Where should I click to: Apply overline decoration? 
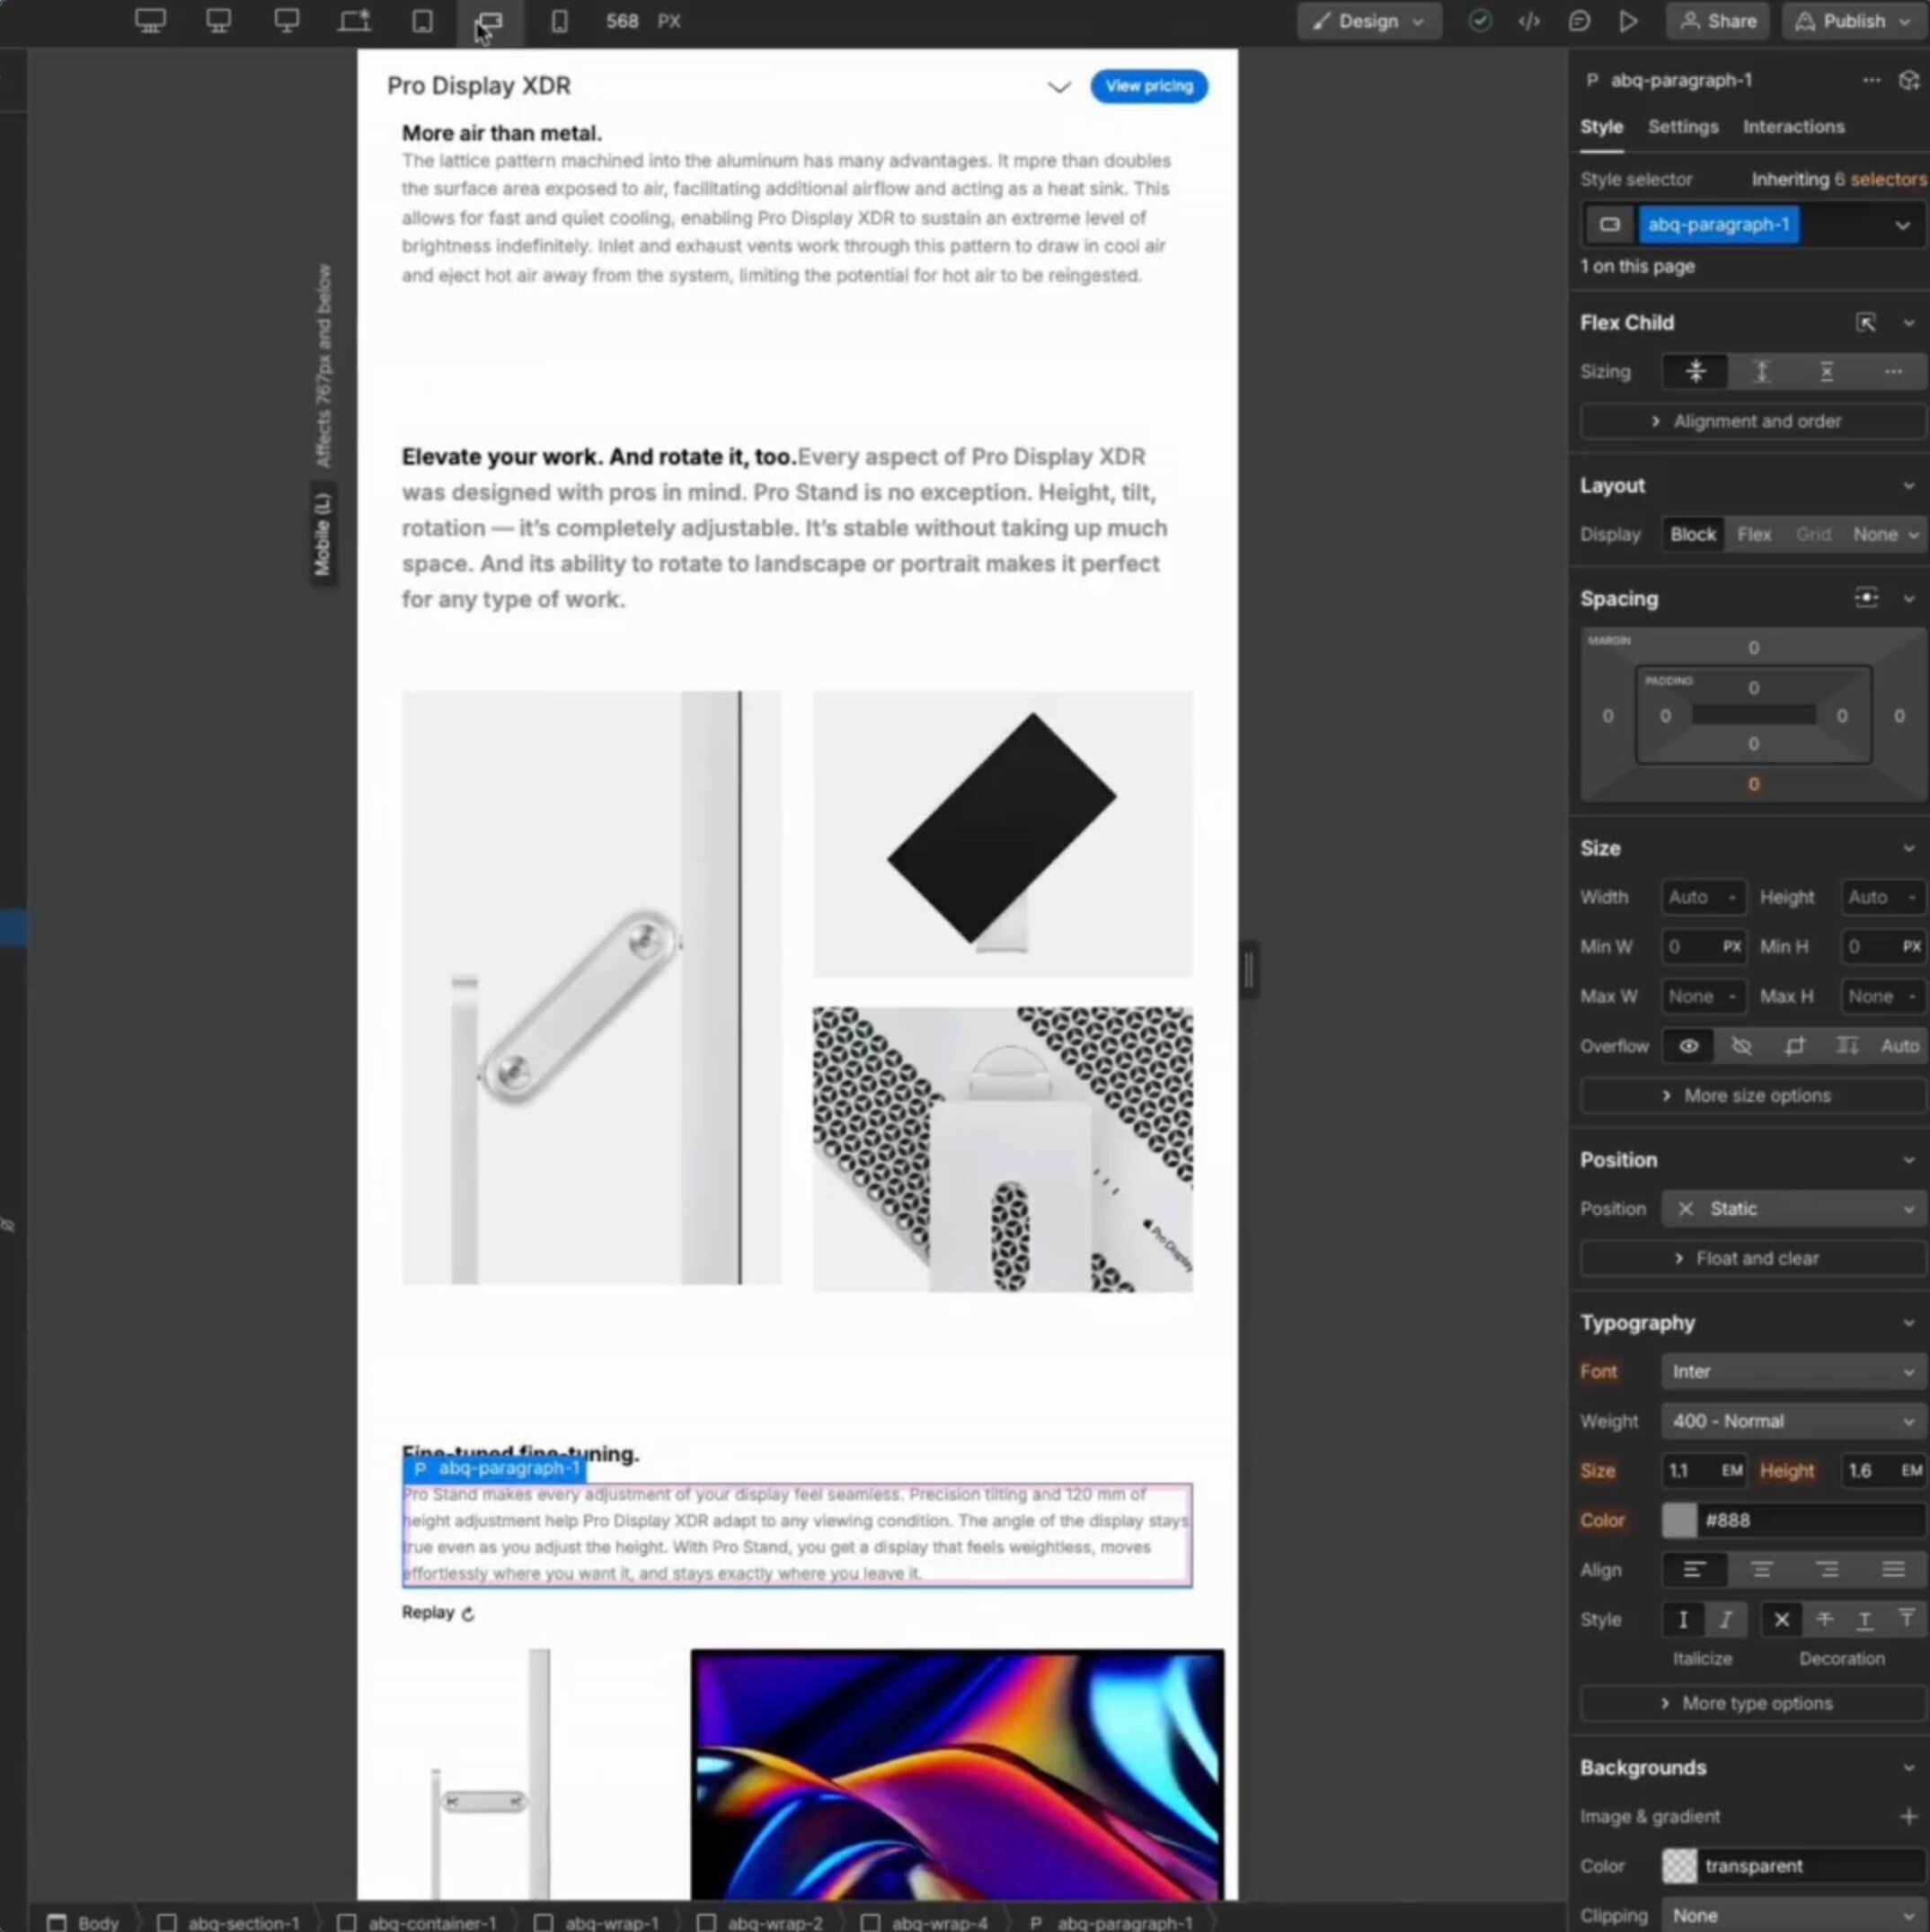click(x=1906, y=1619)
